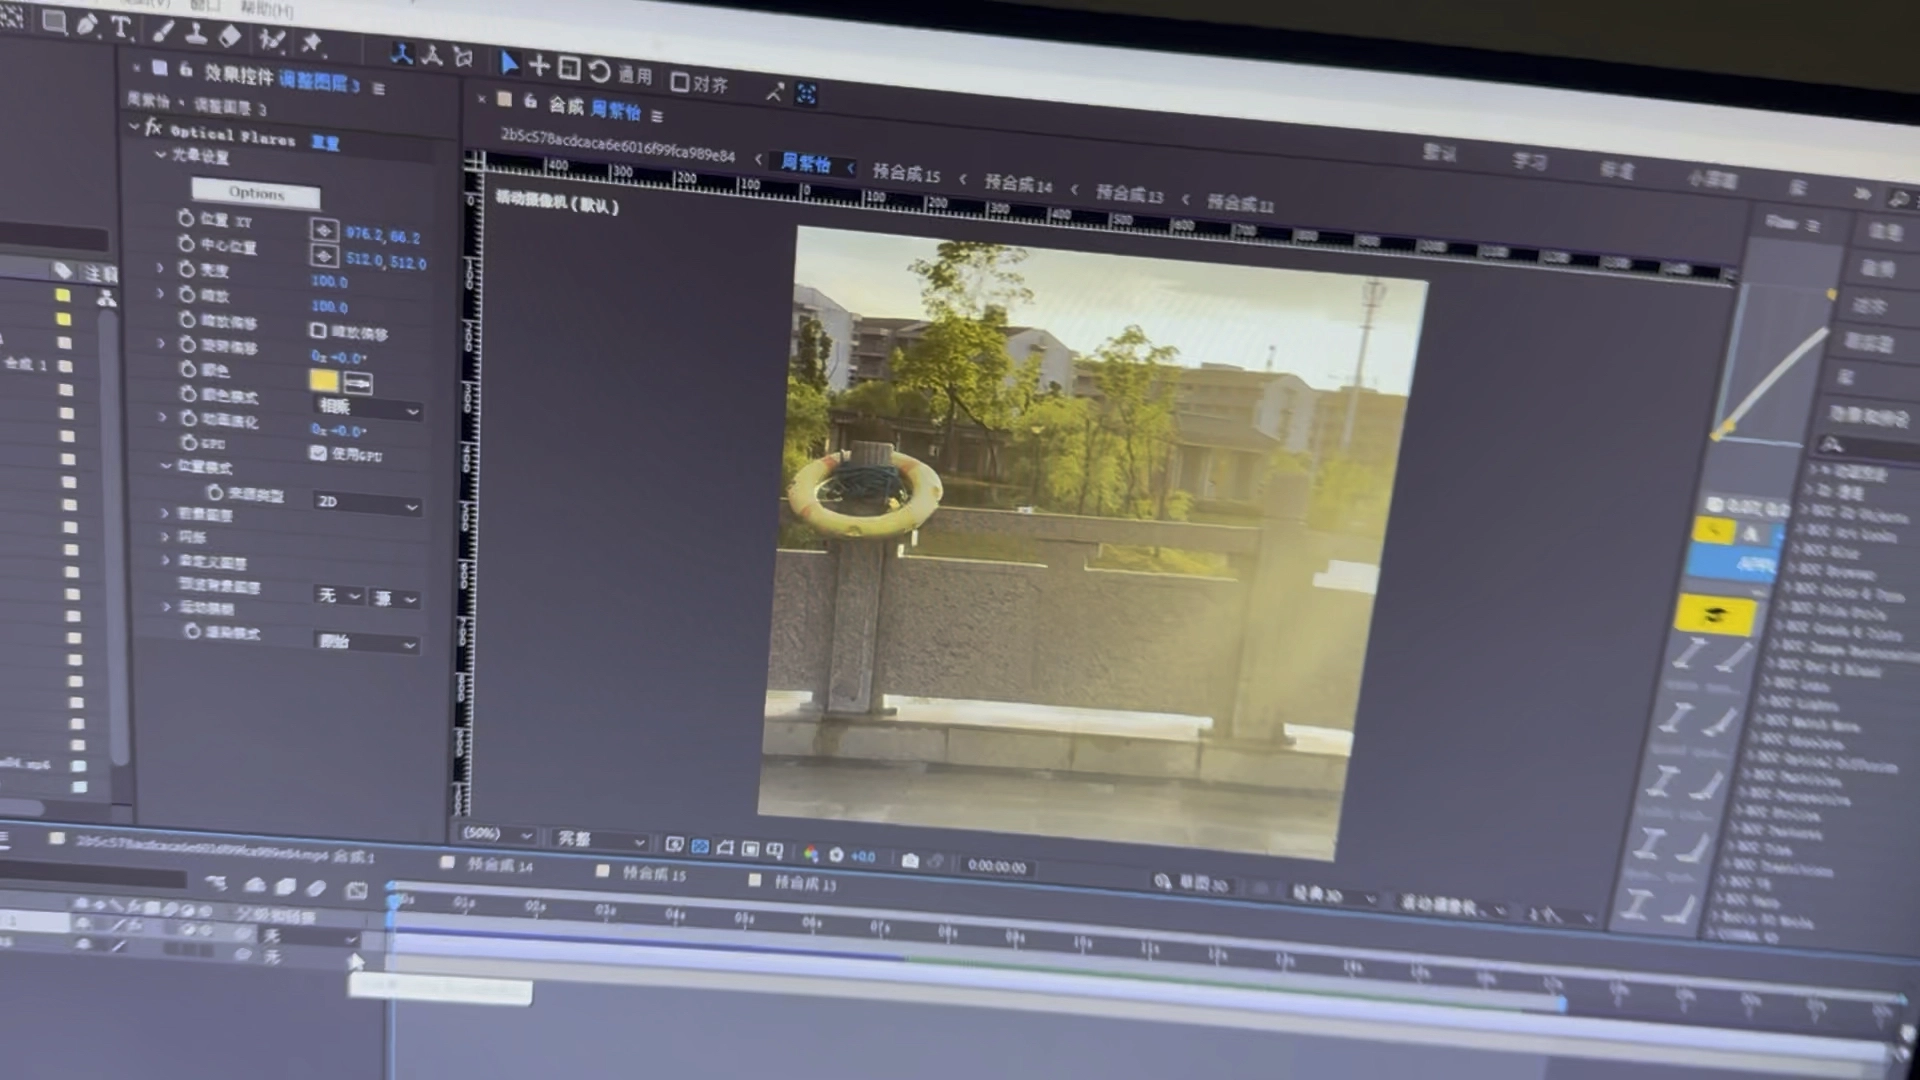1920x1080 pixels.
Task: Click the upper yellow point on the curve graph
Action: (x=1831, y=294)
